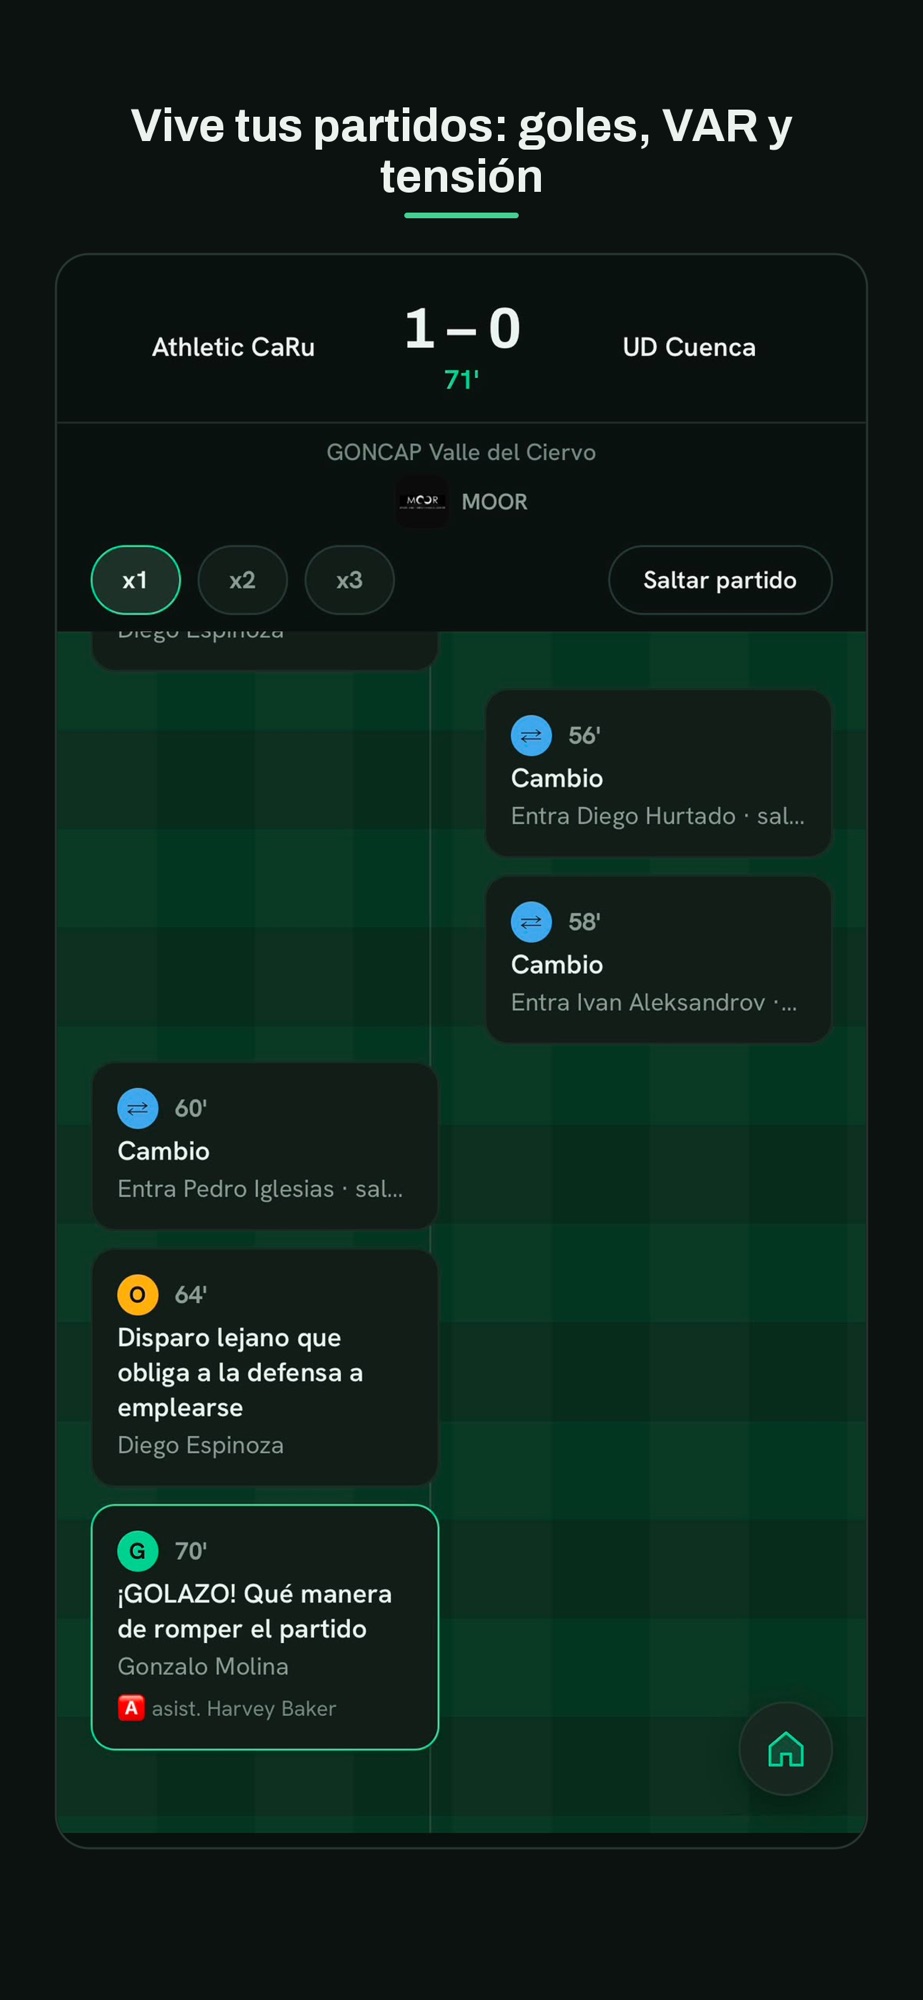Click the MOOR sponsor logo
Image resolution: width=923 pixels, height=2000 pixels.
(423, 501)
